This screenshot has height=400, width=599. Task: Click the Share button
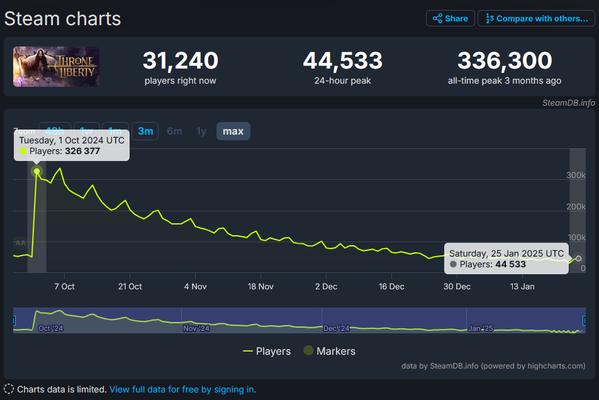tap(450, 18)
